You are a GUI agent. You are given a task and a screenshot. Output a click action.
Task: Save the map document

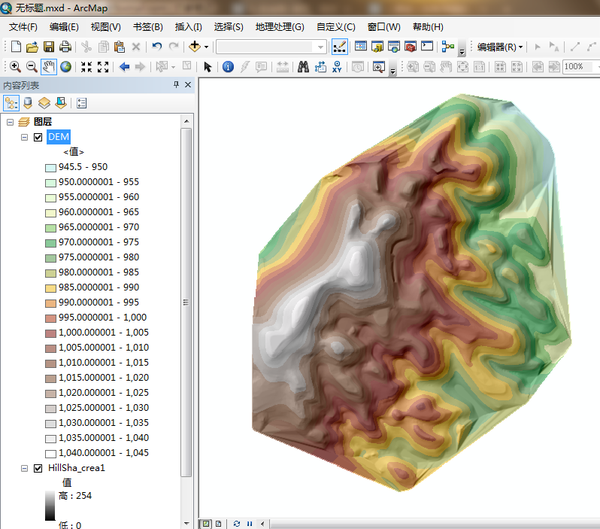pos(48,47)
